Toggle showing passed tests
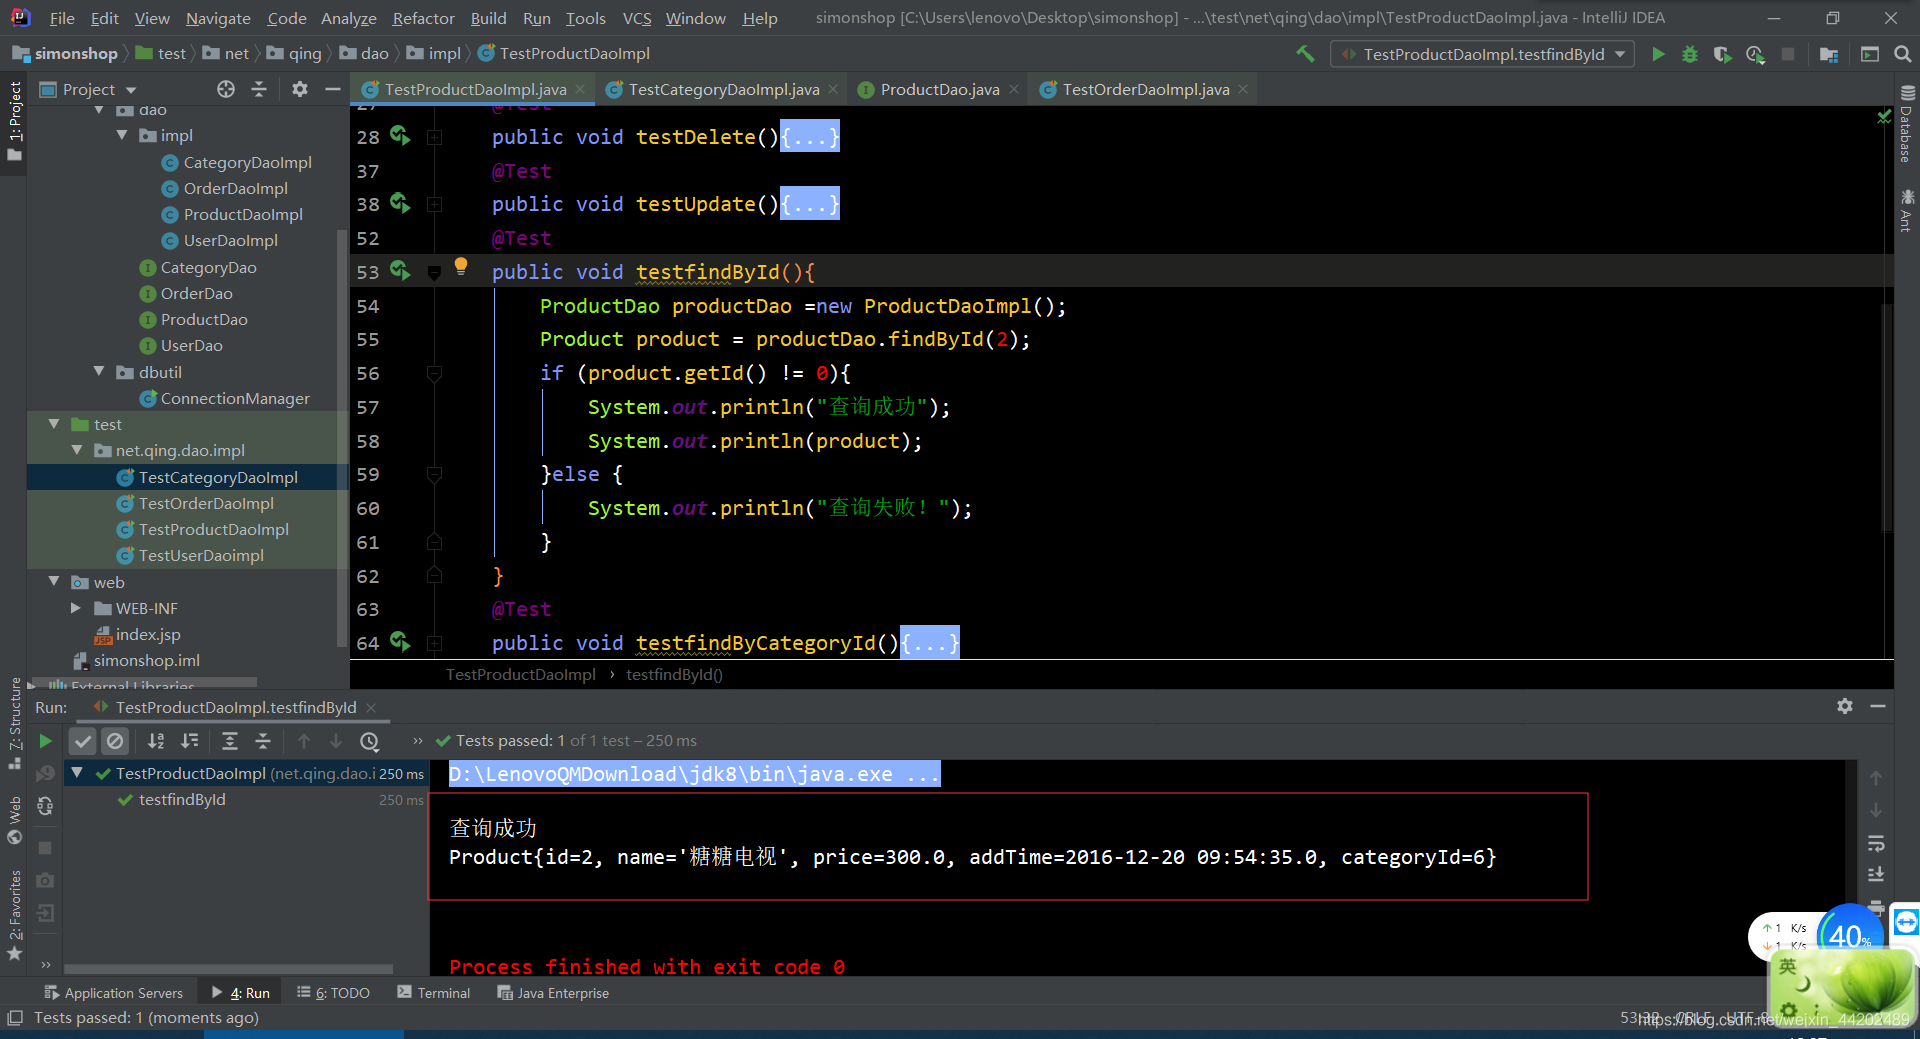This screenshot has width=1920, height=1039. tap(83, 741)
